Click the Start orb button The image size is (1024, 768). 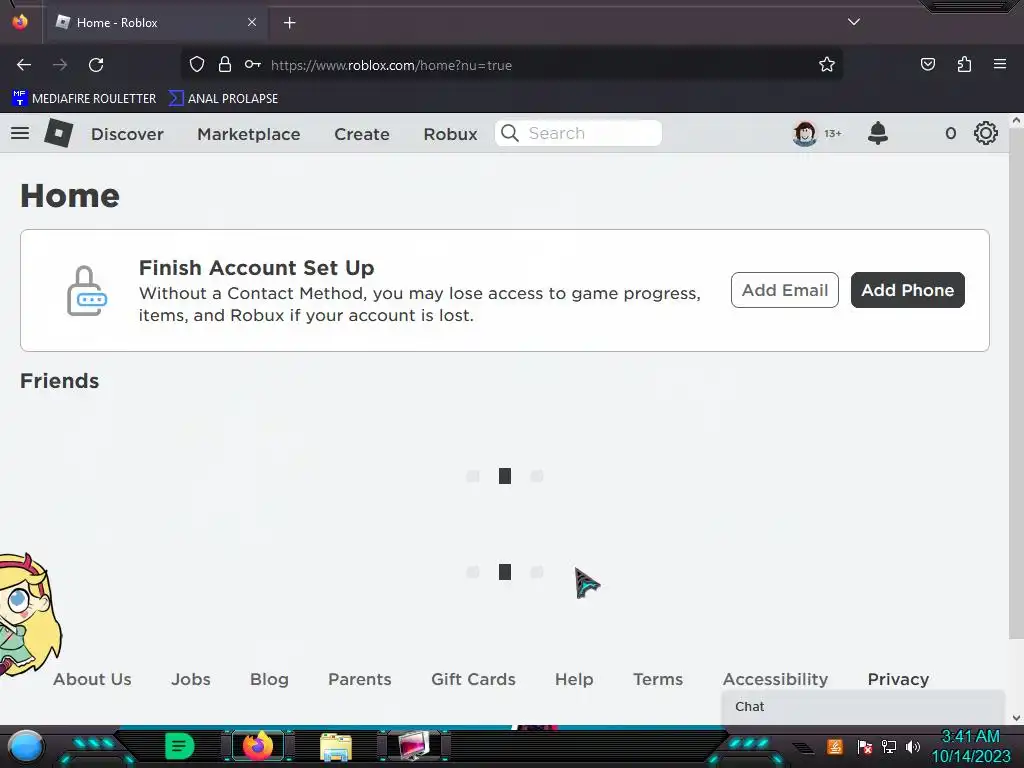tap(26, 747)
